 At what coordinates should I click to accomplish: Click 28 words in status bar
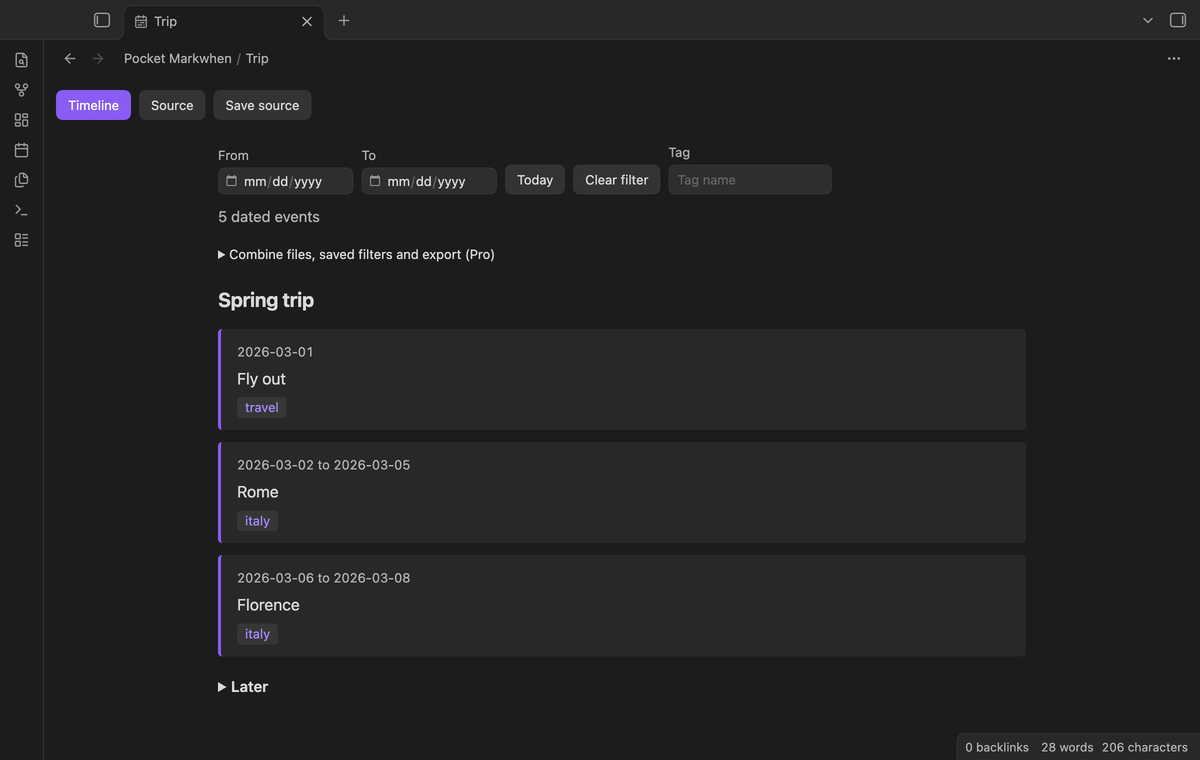[x=1067, y=747]
